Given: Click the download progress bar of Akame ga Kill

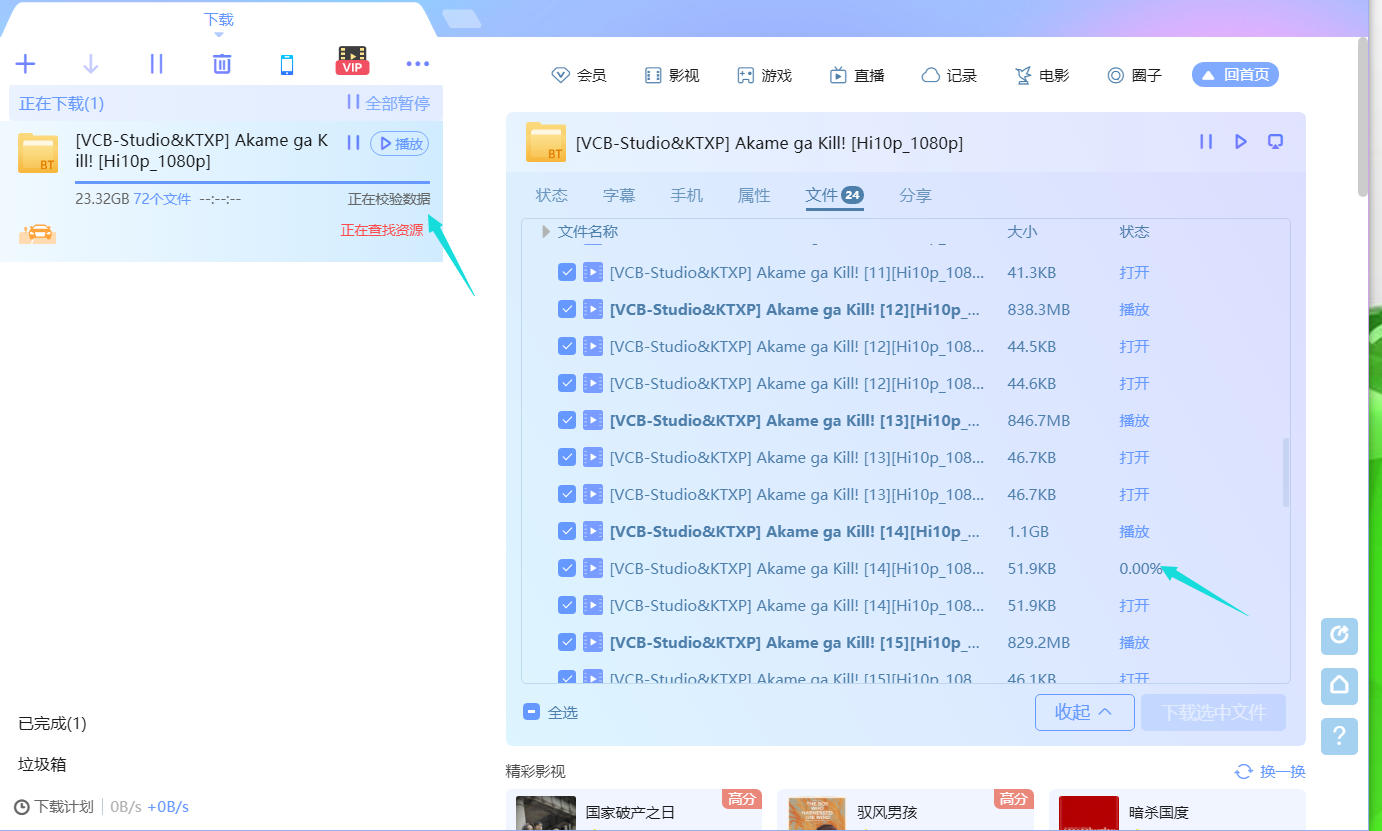Looking at the screenshot, I should pyautogui.click(x=253, y=180).
